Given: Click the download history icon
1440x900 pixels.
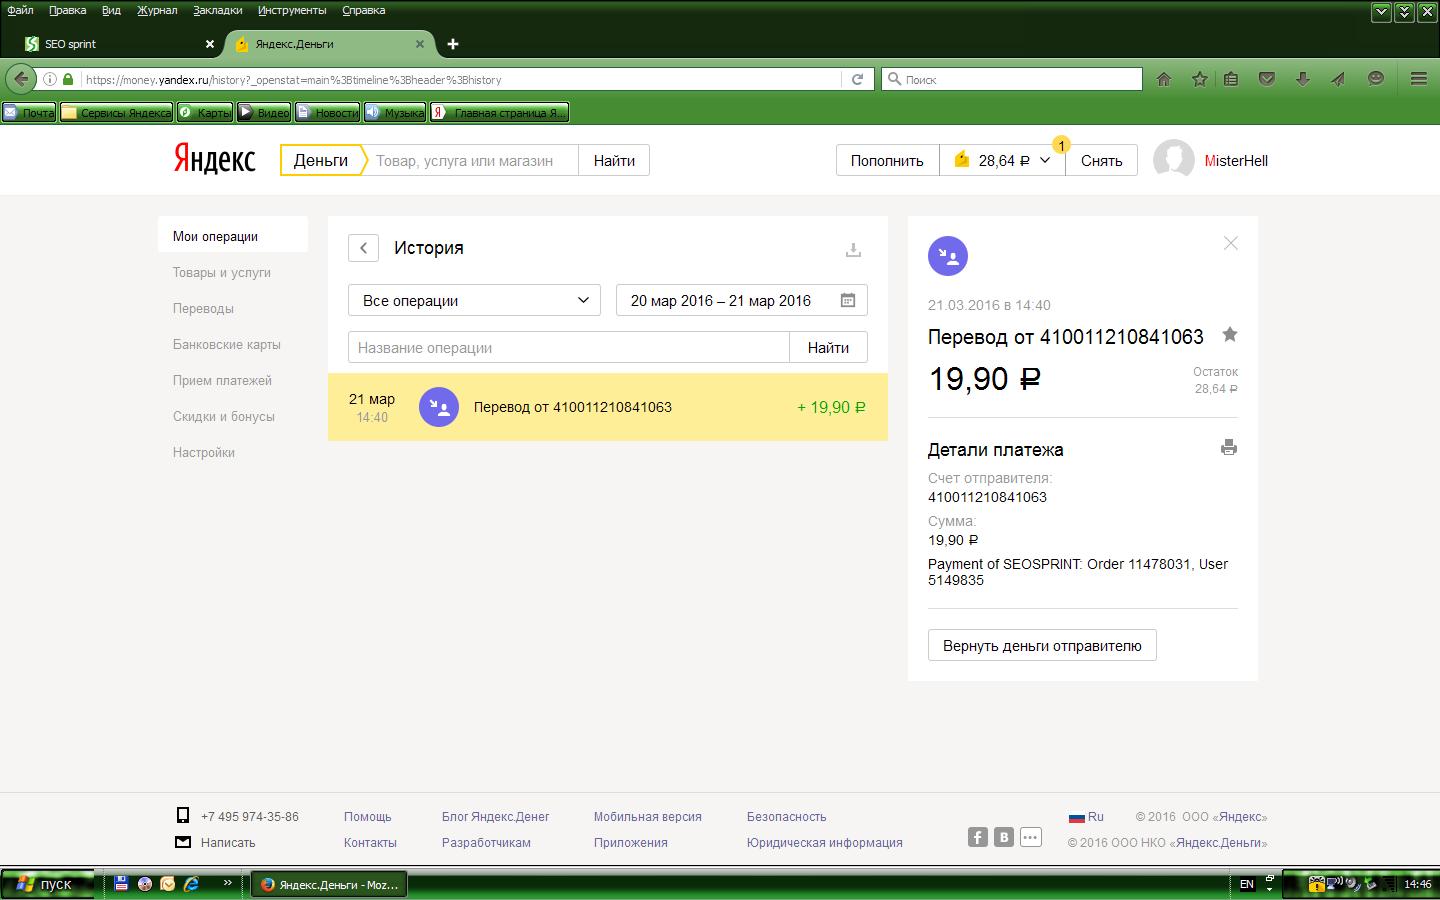Looking at the screenshot, I should (853, 250).
